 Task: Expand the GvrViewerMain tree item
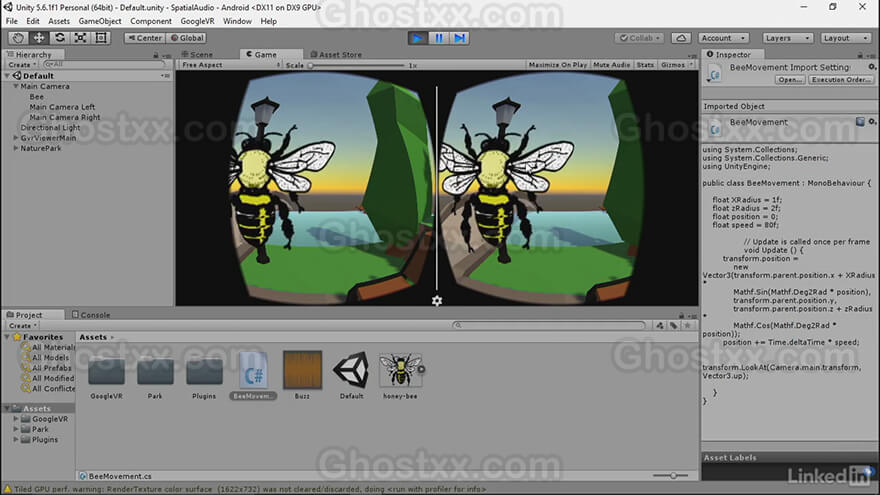tap(16, 138)
